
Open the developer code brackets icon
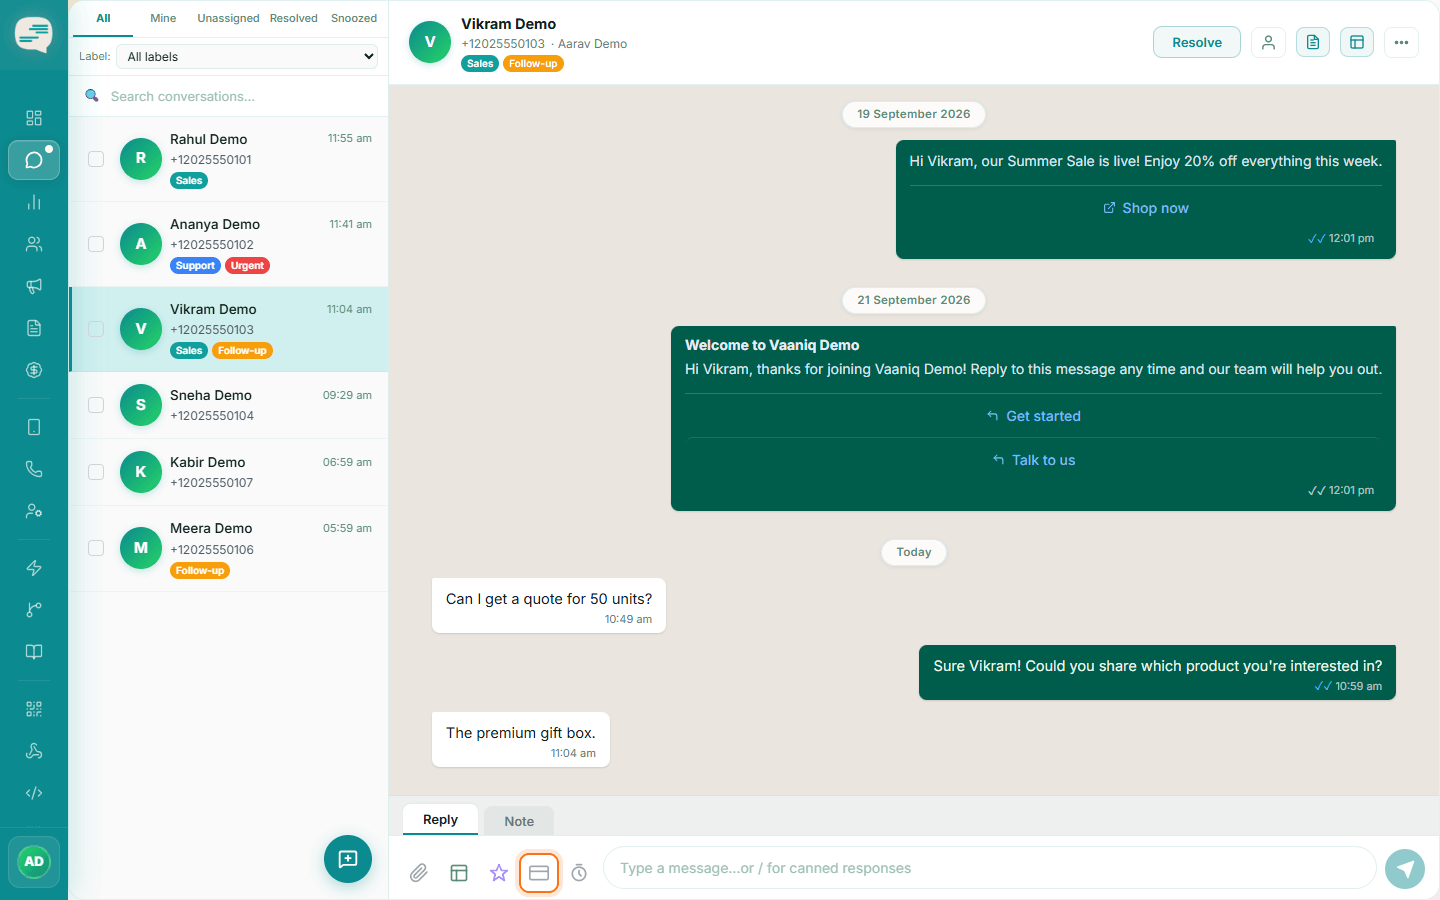point(34,793)
